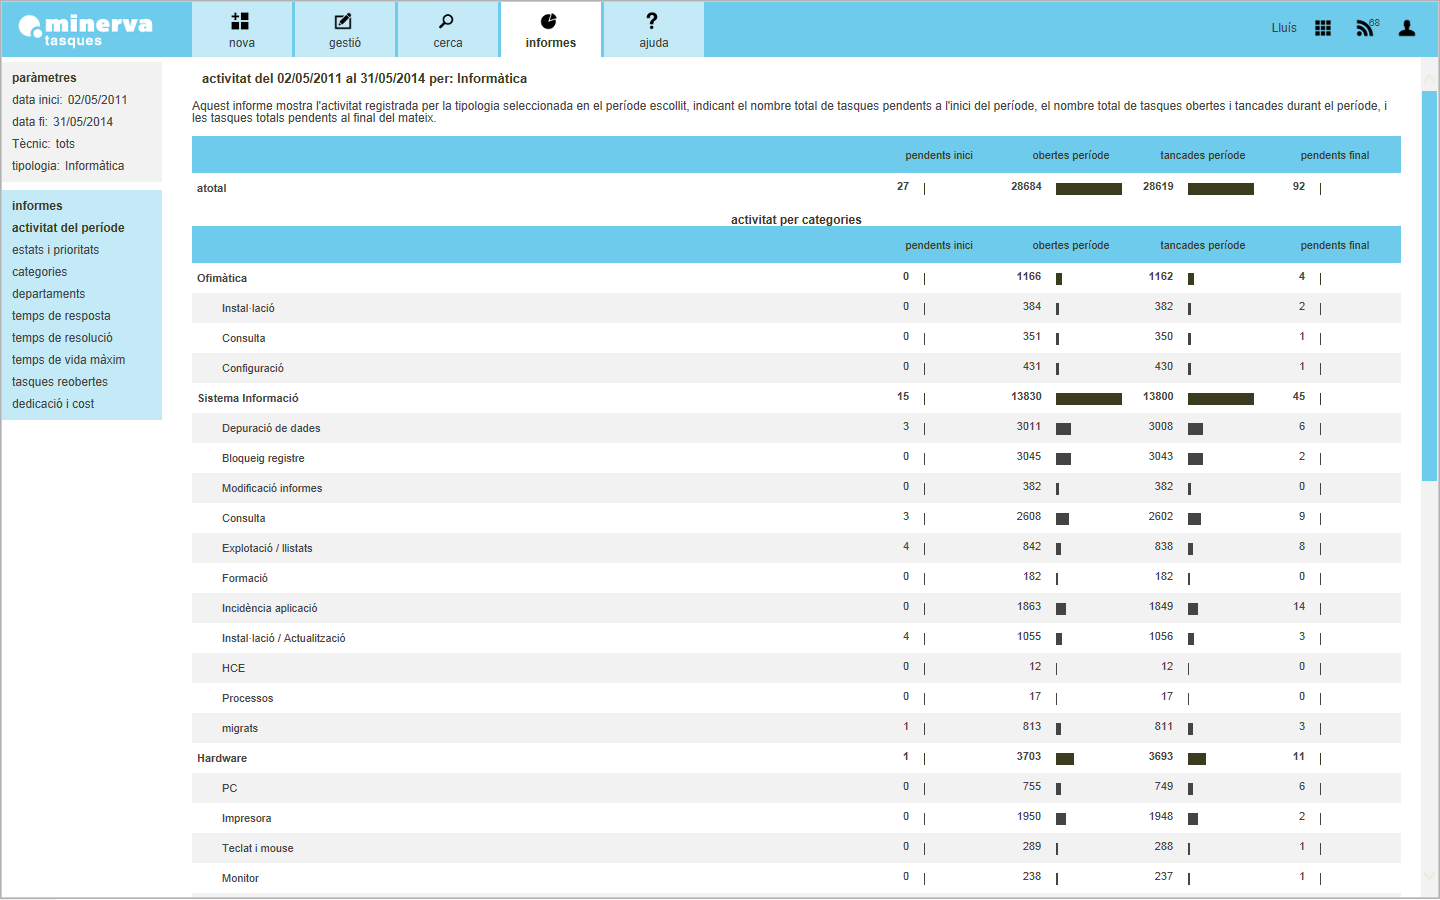Viewport: 1440px width, 900px height.
Task: Click the gestió edit pencil icon
Action: (x=343, y=22)
